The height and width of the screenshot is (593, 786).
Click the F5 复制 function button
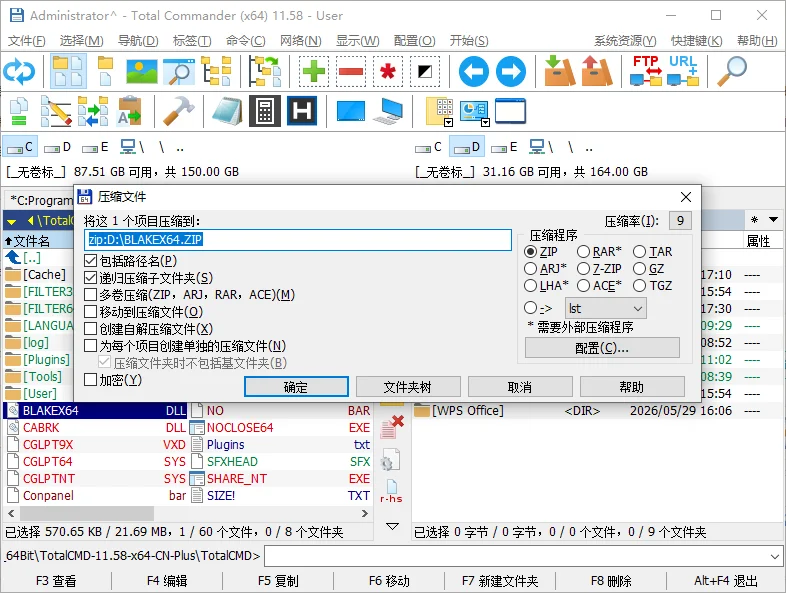pyautogui.click(x=278, y=581)
